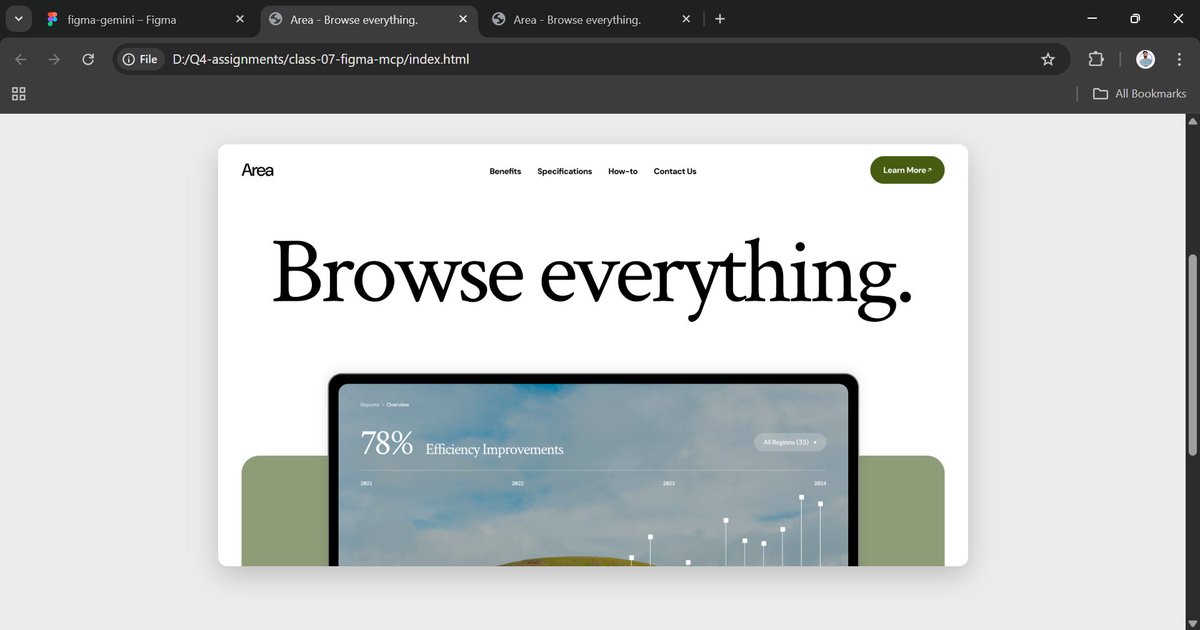Screen dimensions: 1200x630
Task: Open the Chrome three-dot menu
Action: coord(1180,59)
